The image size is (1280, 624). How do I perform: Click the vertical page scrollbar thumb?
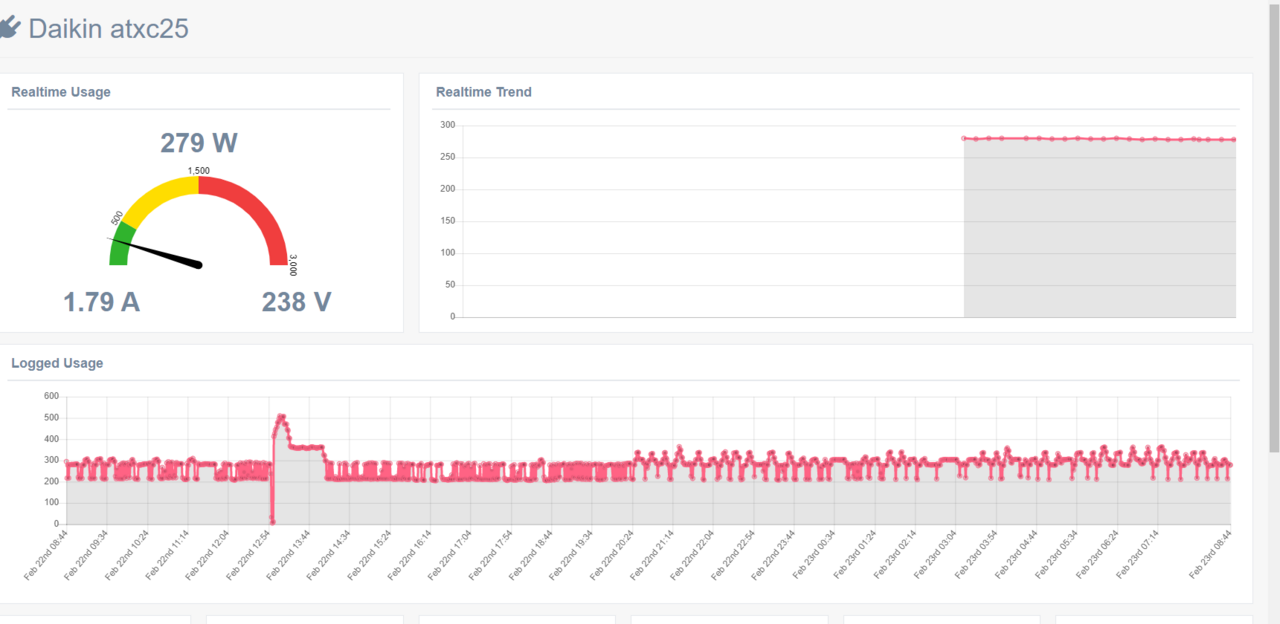tap(1274, 226)
